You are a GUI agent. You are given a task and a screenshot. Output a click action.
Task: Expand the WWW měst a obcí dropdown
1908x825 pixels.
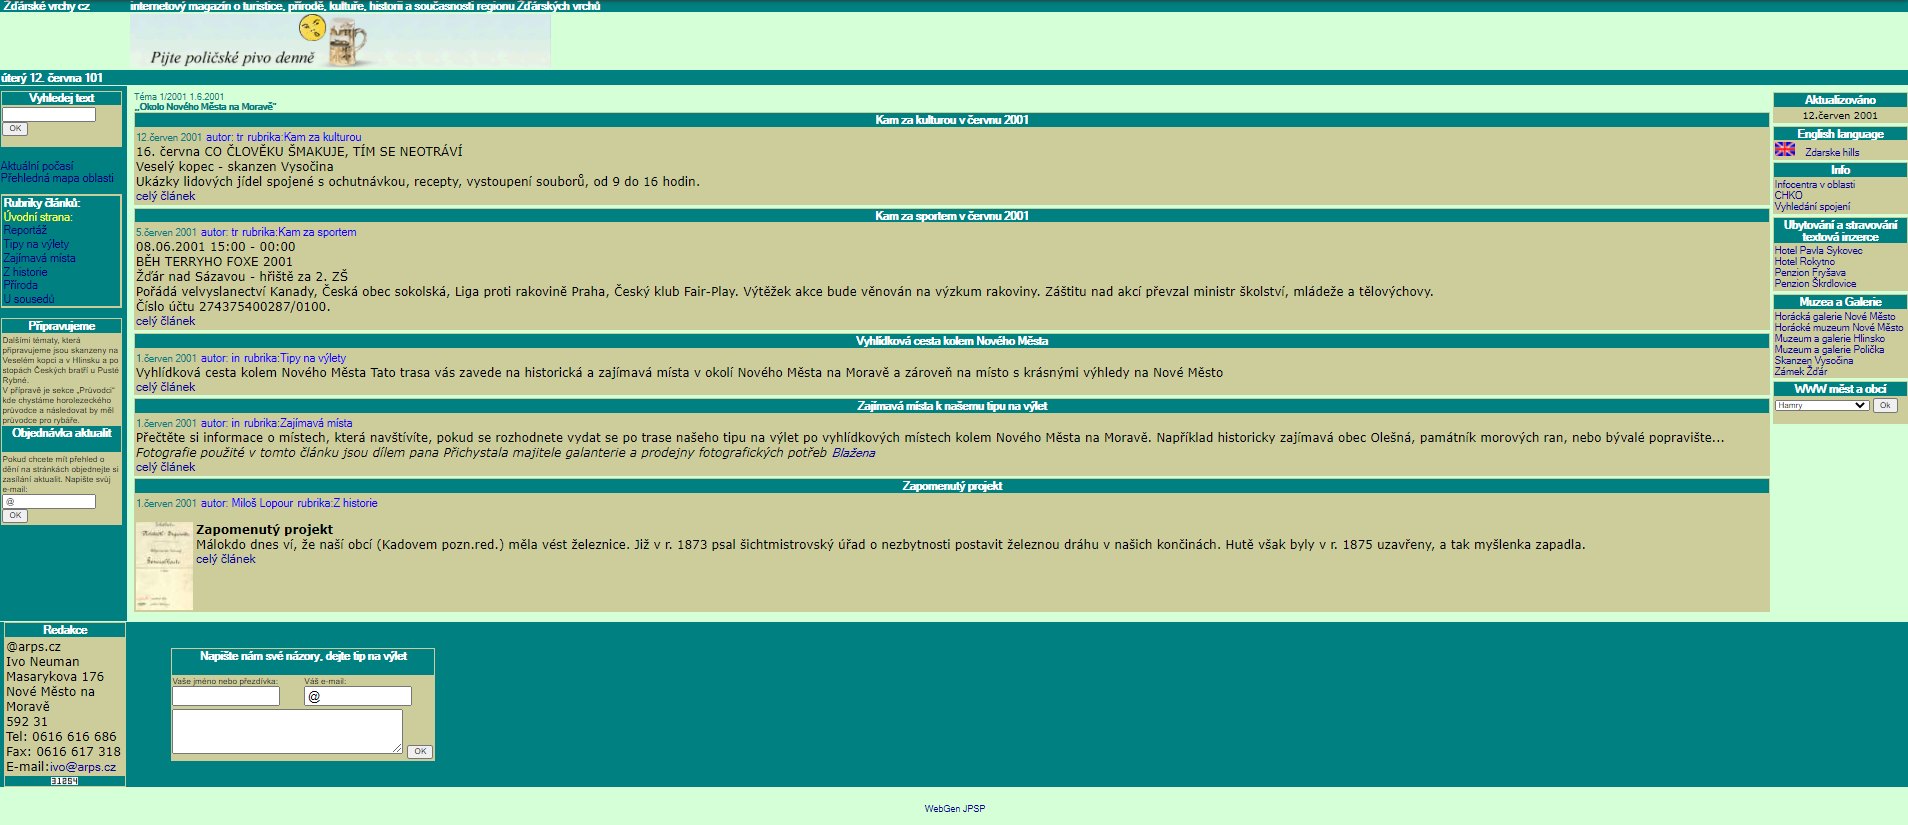tap(1821, 405)
